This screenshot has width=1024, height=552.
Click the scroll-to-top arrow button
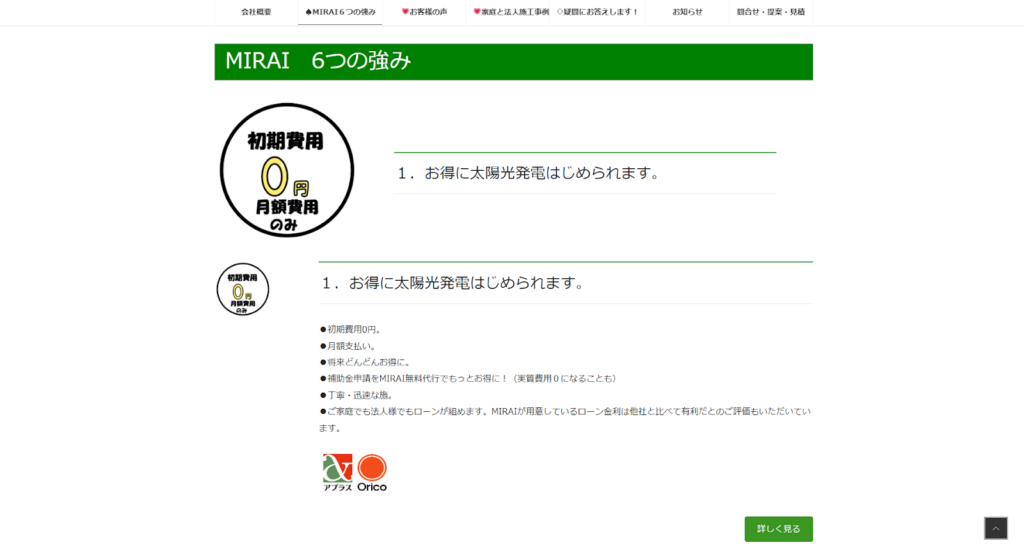coord(996,528)
